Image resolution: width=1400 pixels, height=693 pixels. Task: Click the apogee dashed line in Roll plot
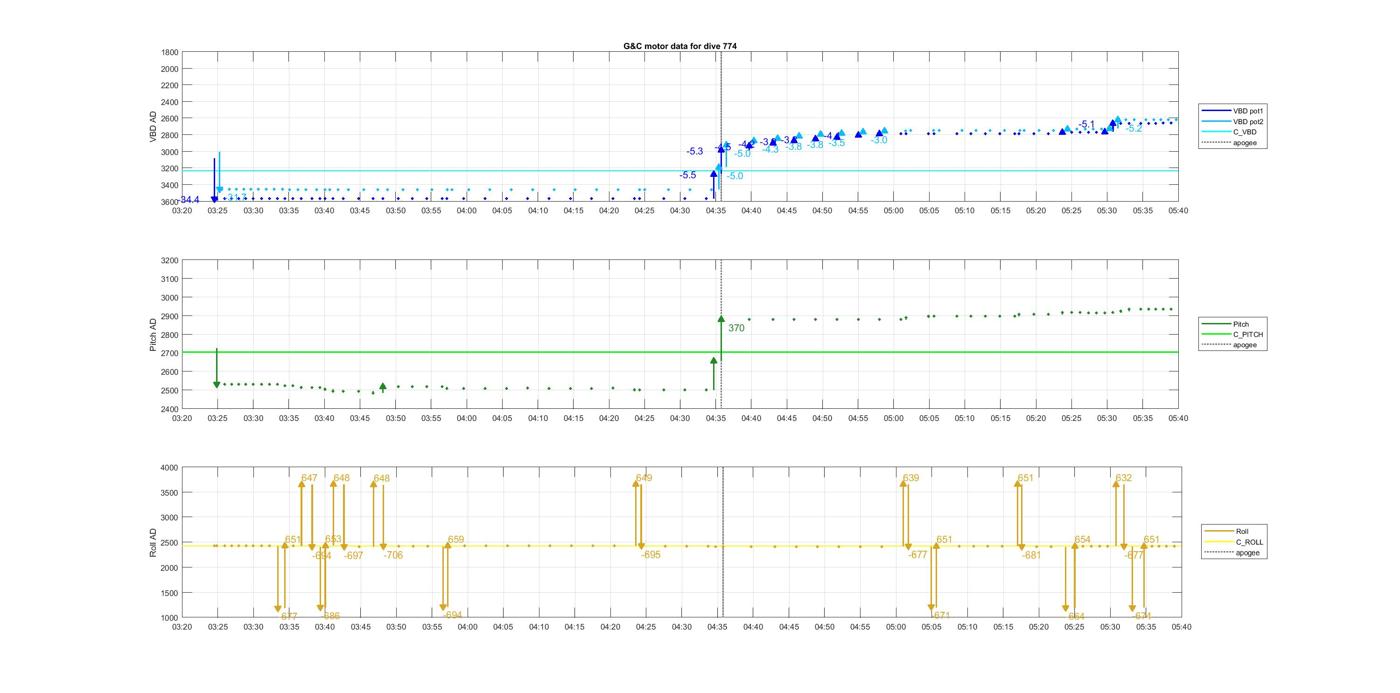723,542
